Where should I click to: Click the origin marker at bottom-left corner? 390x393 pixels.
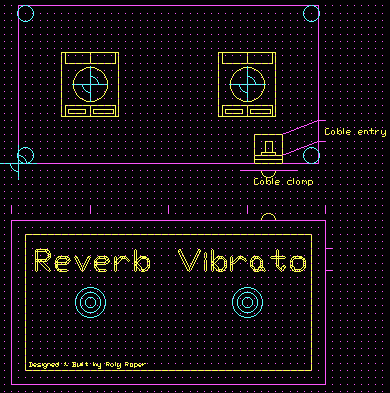pyautogui.click(x=18, y=163)
